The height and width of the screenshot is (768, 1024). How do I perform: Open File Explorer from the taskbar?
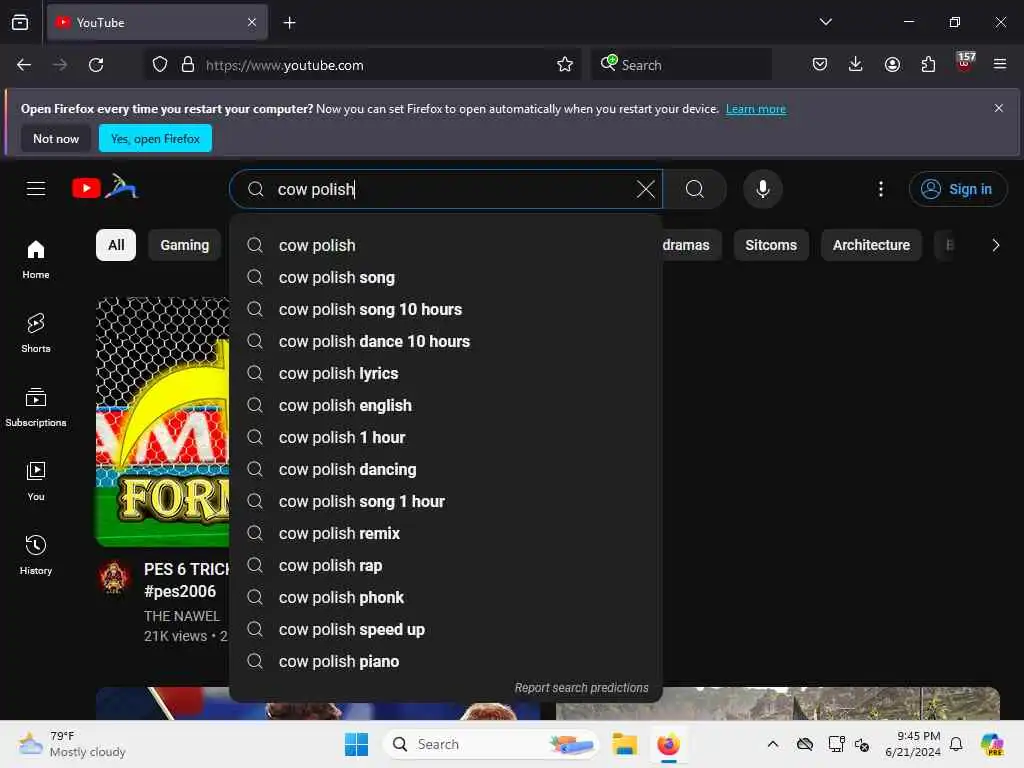click(624, 744)
